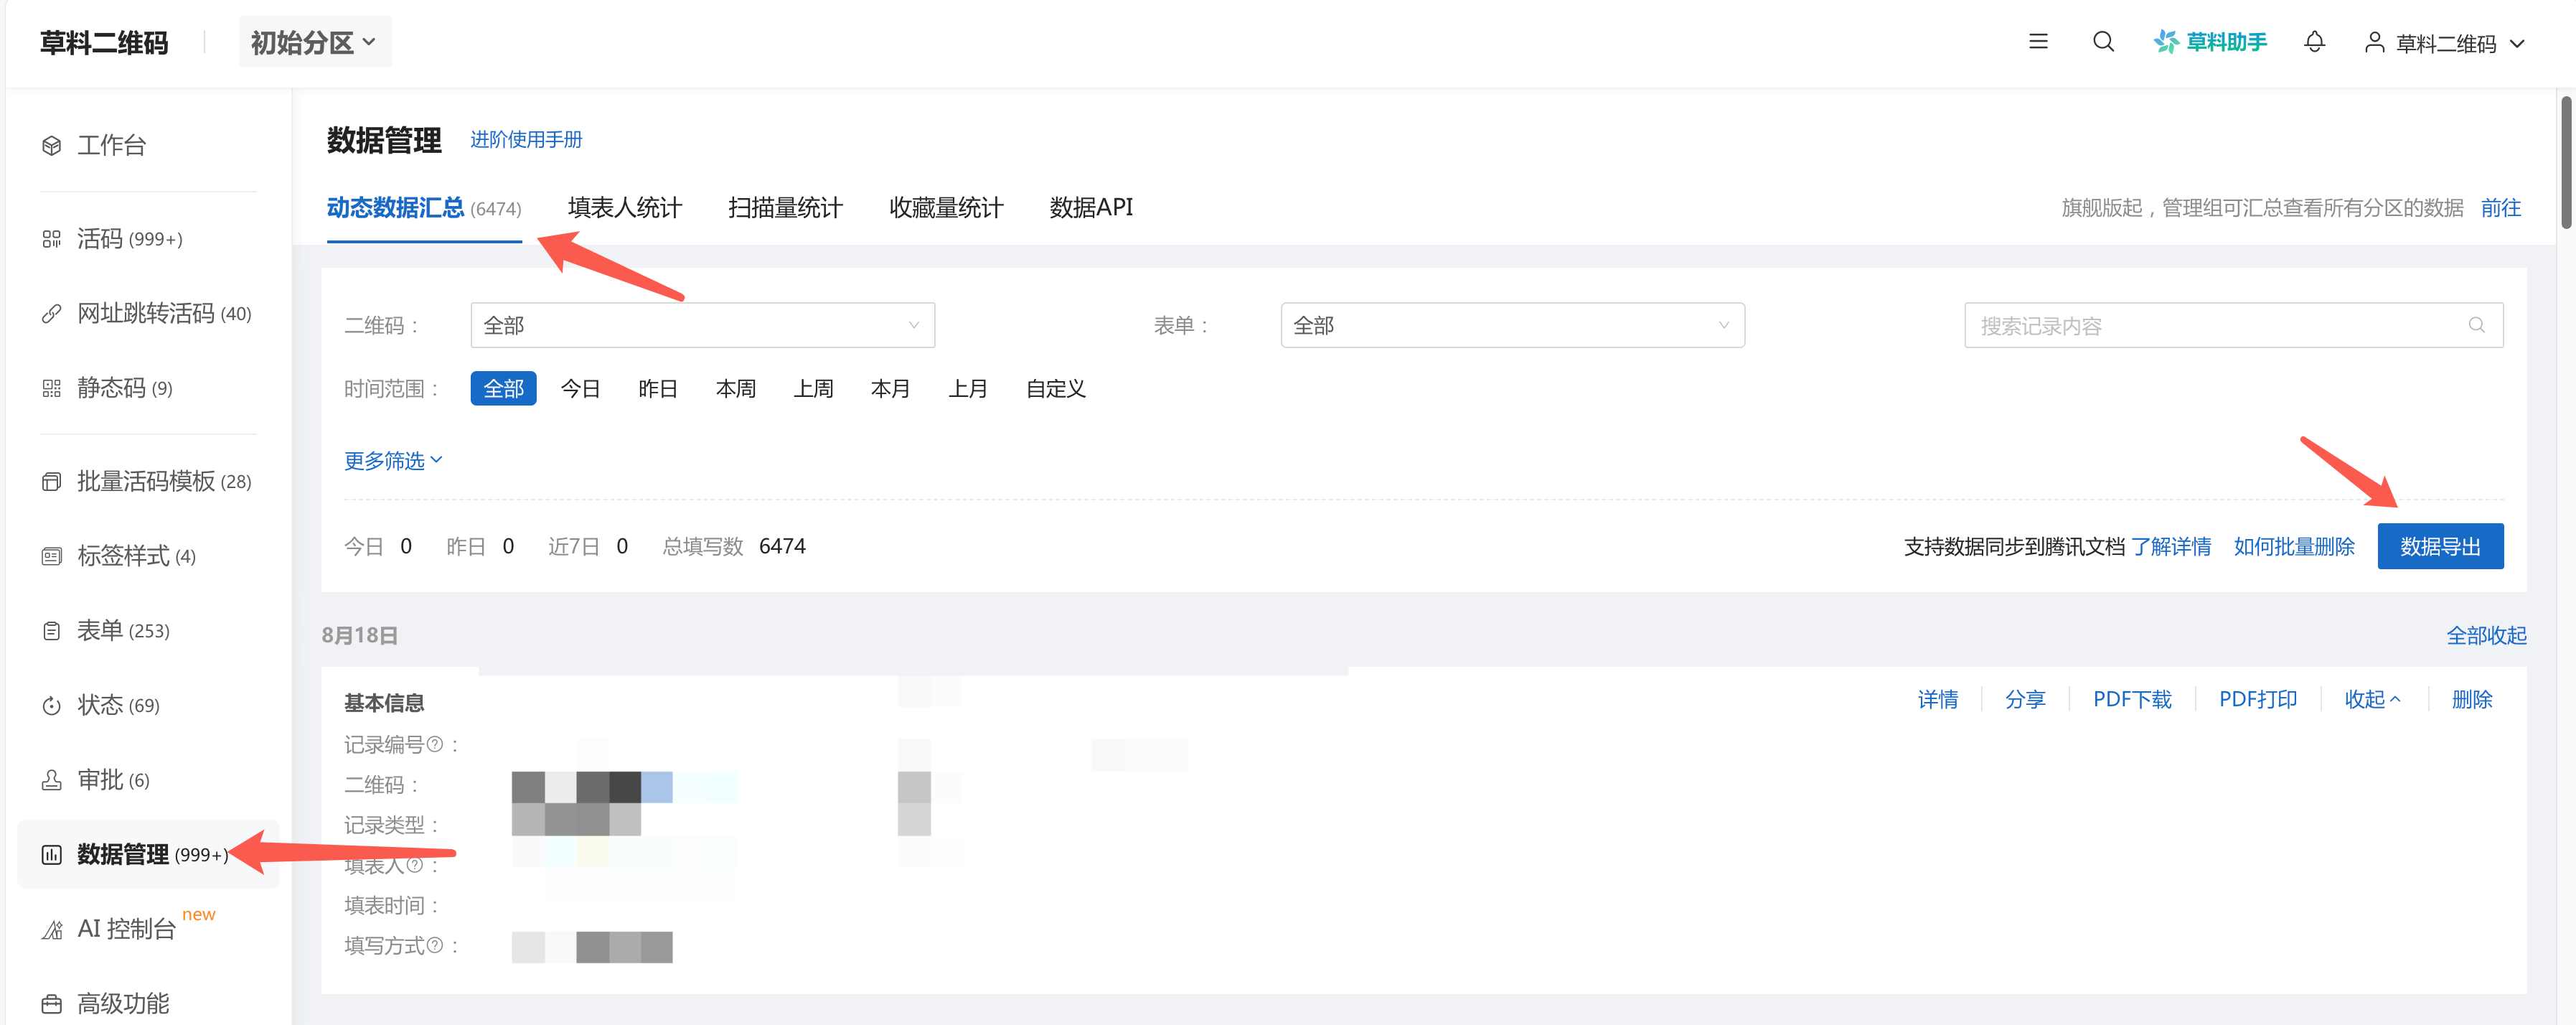Collapse the record with 收起

click(x=2372, y=699)
